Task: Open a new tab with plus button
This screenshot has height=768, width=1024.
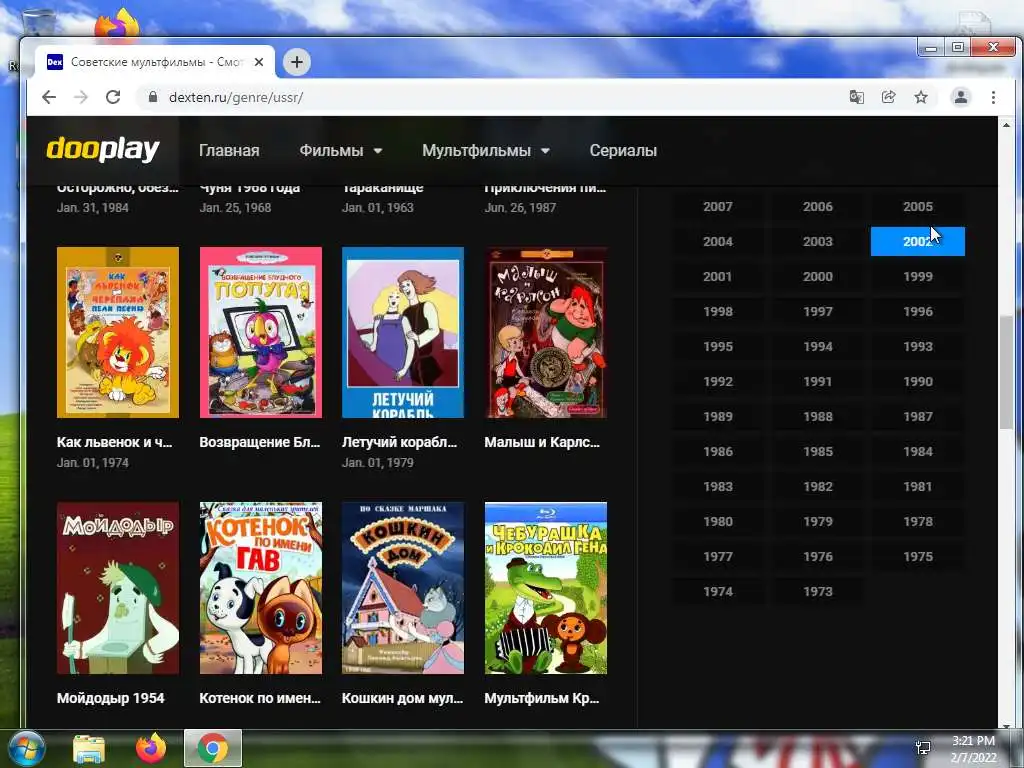Action: (x=296, y=62)
